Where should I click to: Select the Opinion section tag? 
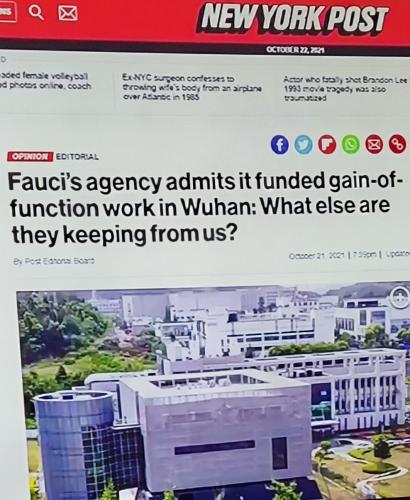point(30,156)
